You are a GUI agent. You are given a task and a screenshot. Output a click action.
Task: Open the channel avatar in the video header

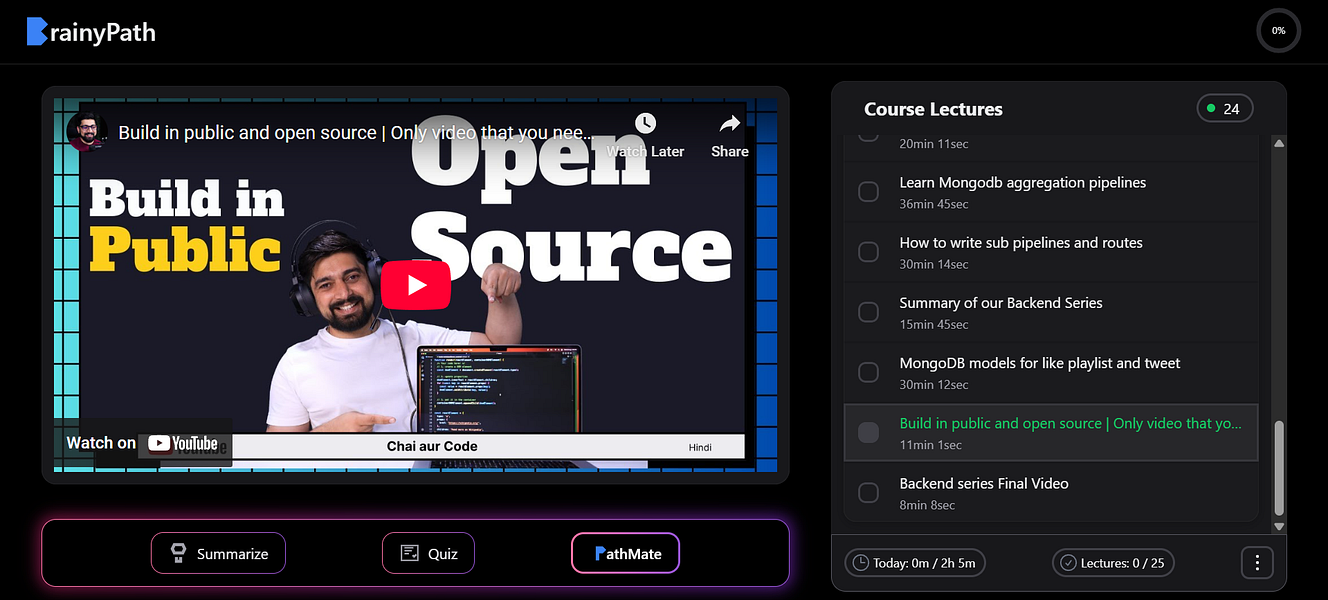tap(87, 132)
